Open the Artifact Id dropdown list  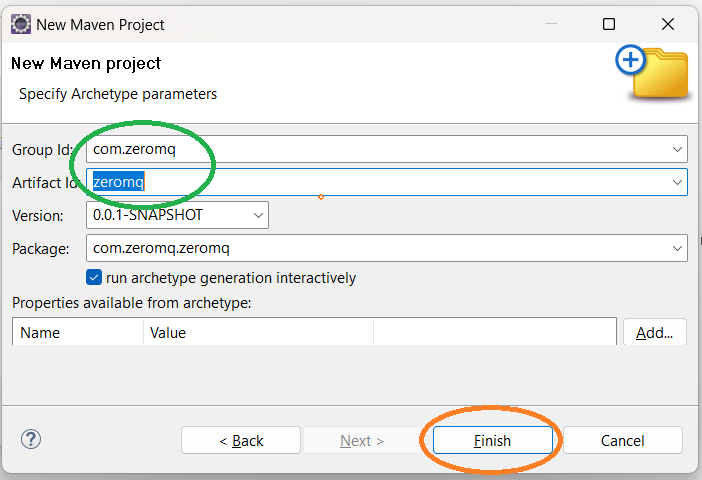coord(677,182)
